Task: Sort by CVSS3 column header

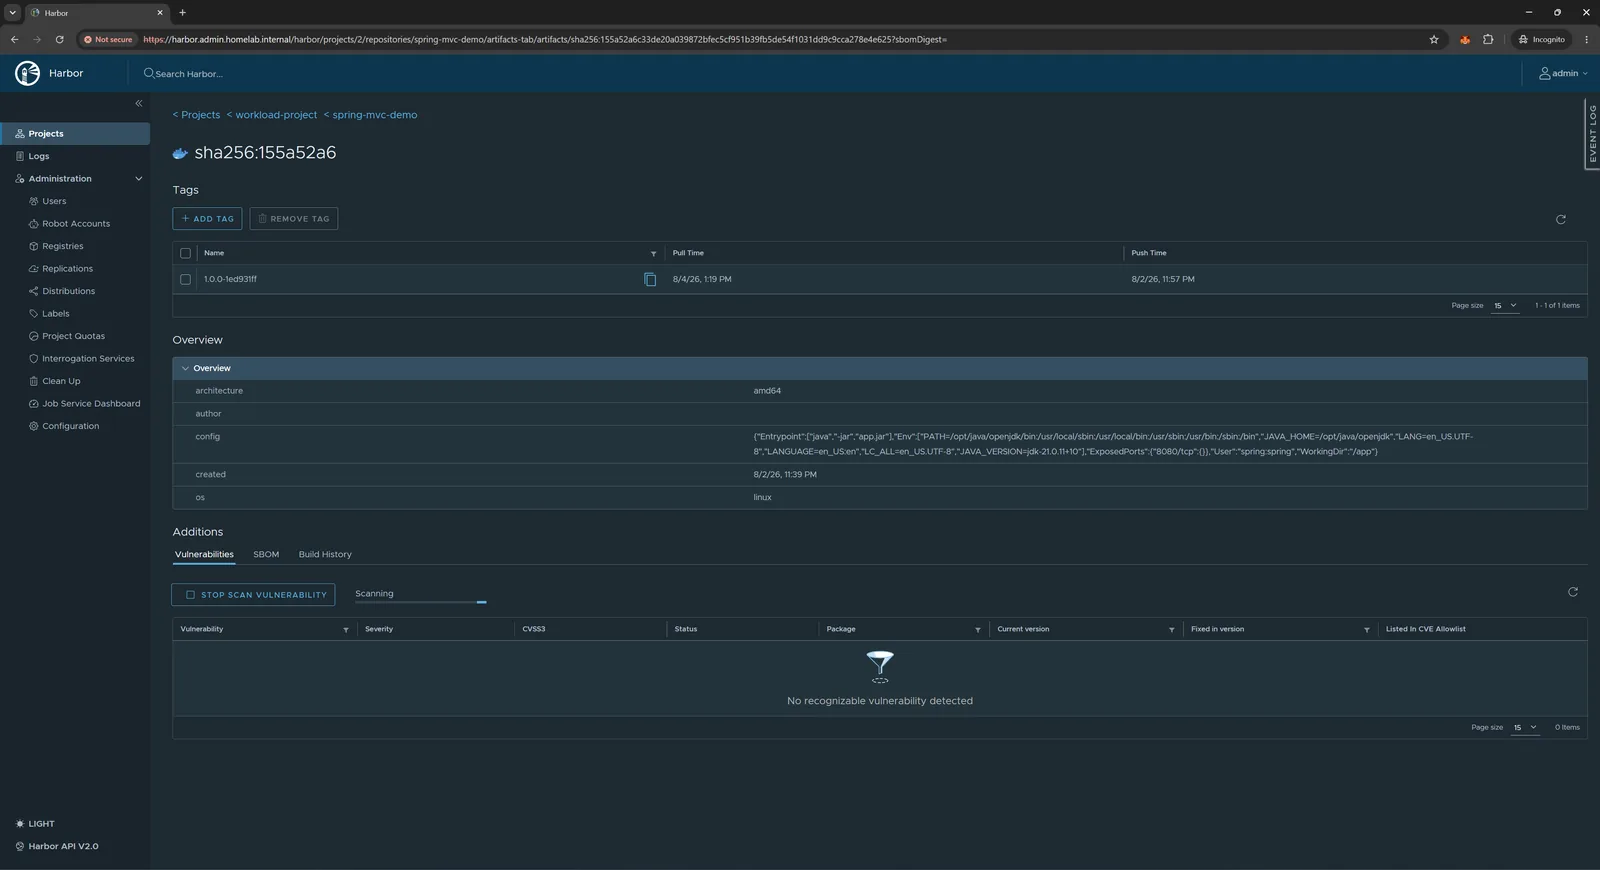Action: tap(534, 629)
